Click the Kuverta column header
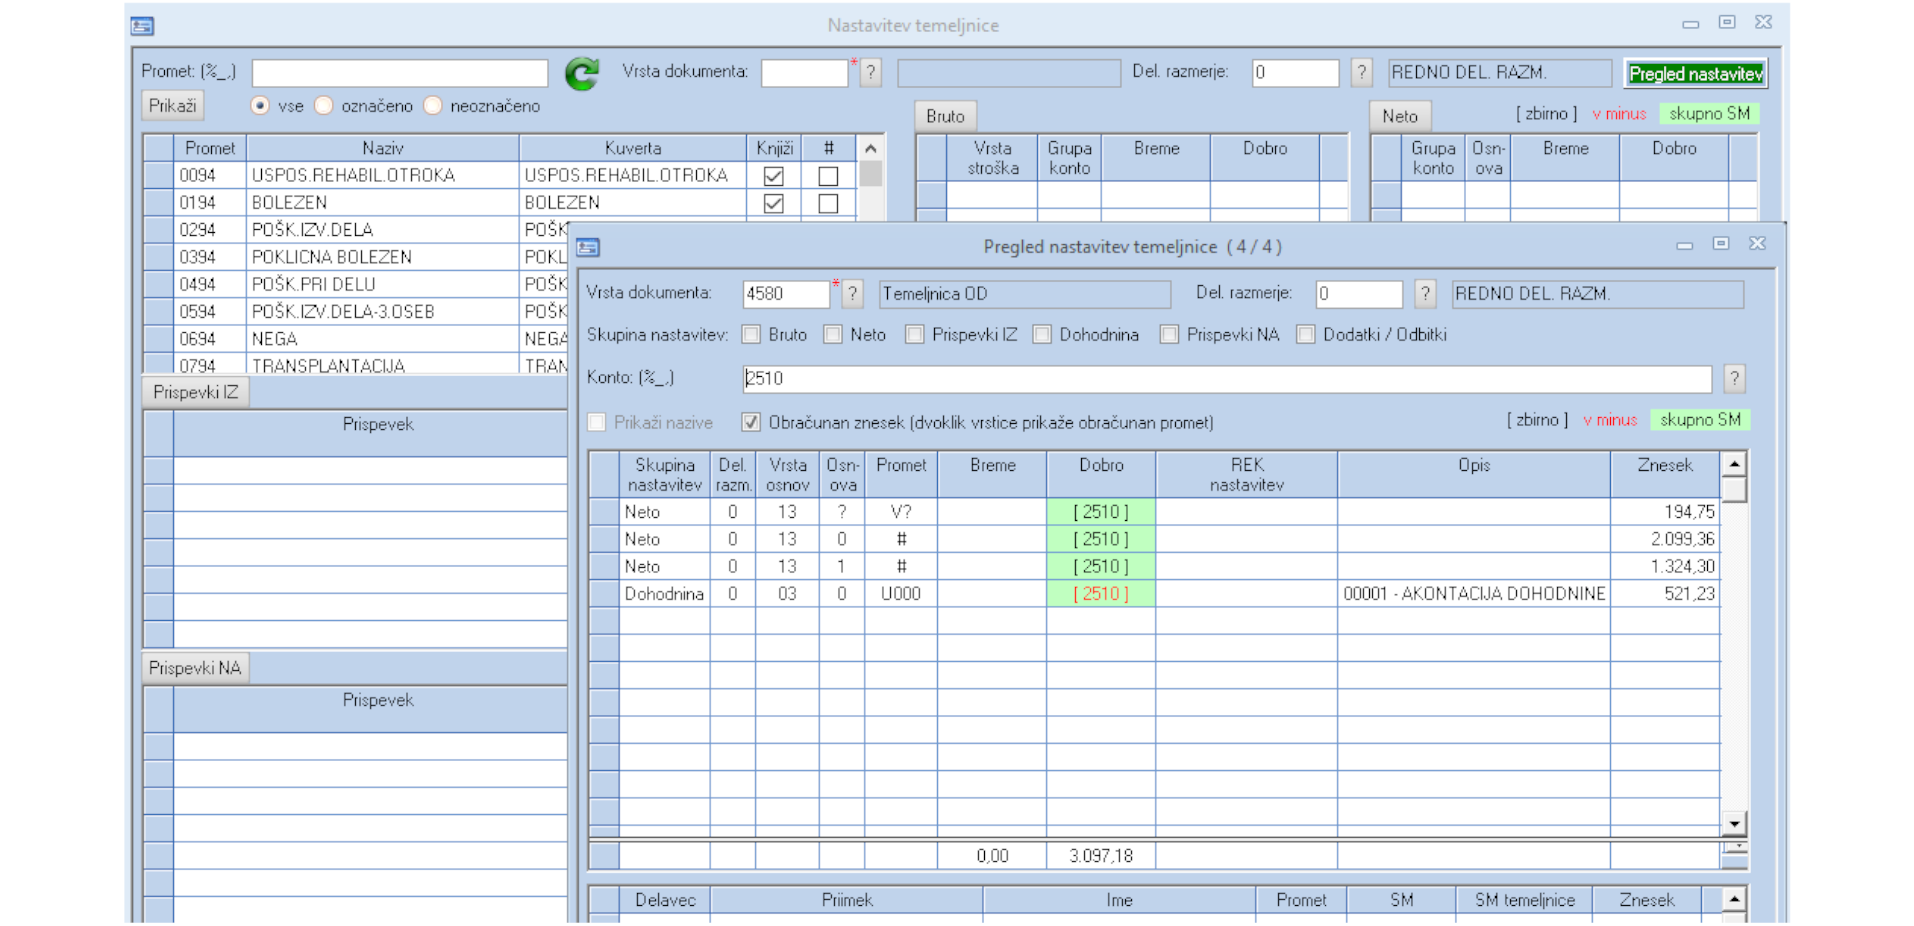This screenshot has height=926, width=1914. [633, 148]
